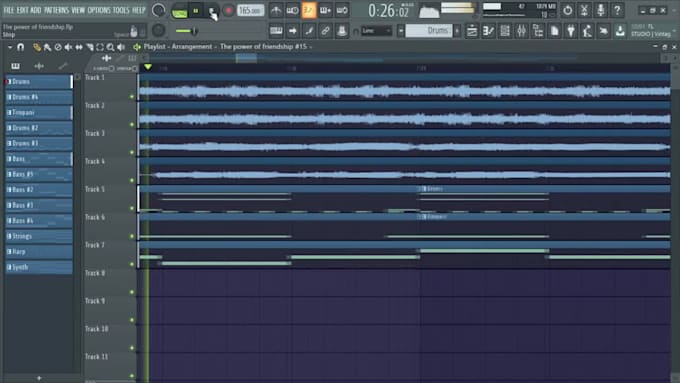680x383 pixels.
Task: Open the TOOLS menu
Action: pyautogui.click(x=121, y=10)
